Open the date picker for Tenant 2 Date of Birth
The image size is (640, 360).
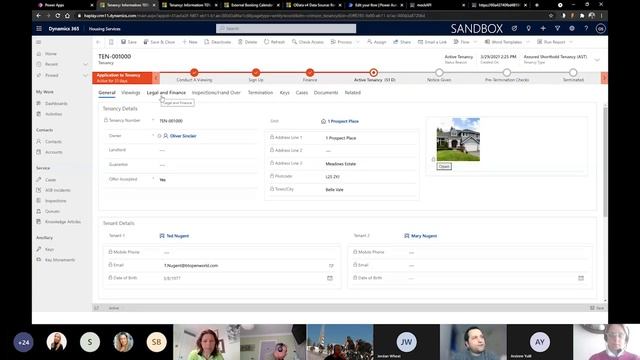581,278
